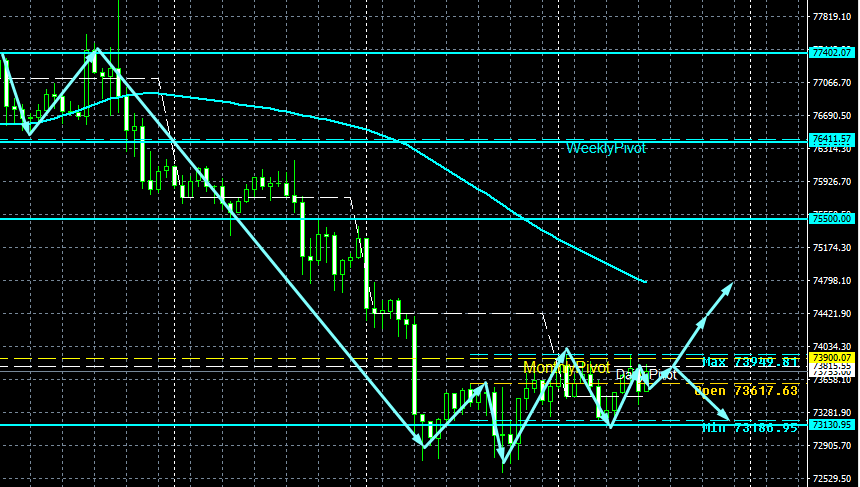Select the 74798.10 price scale value
The image size is (860, 487).
831,281
